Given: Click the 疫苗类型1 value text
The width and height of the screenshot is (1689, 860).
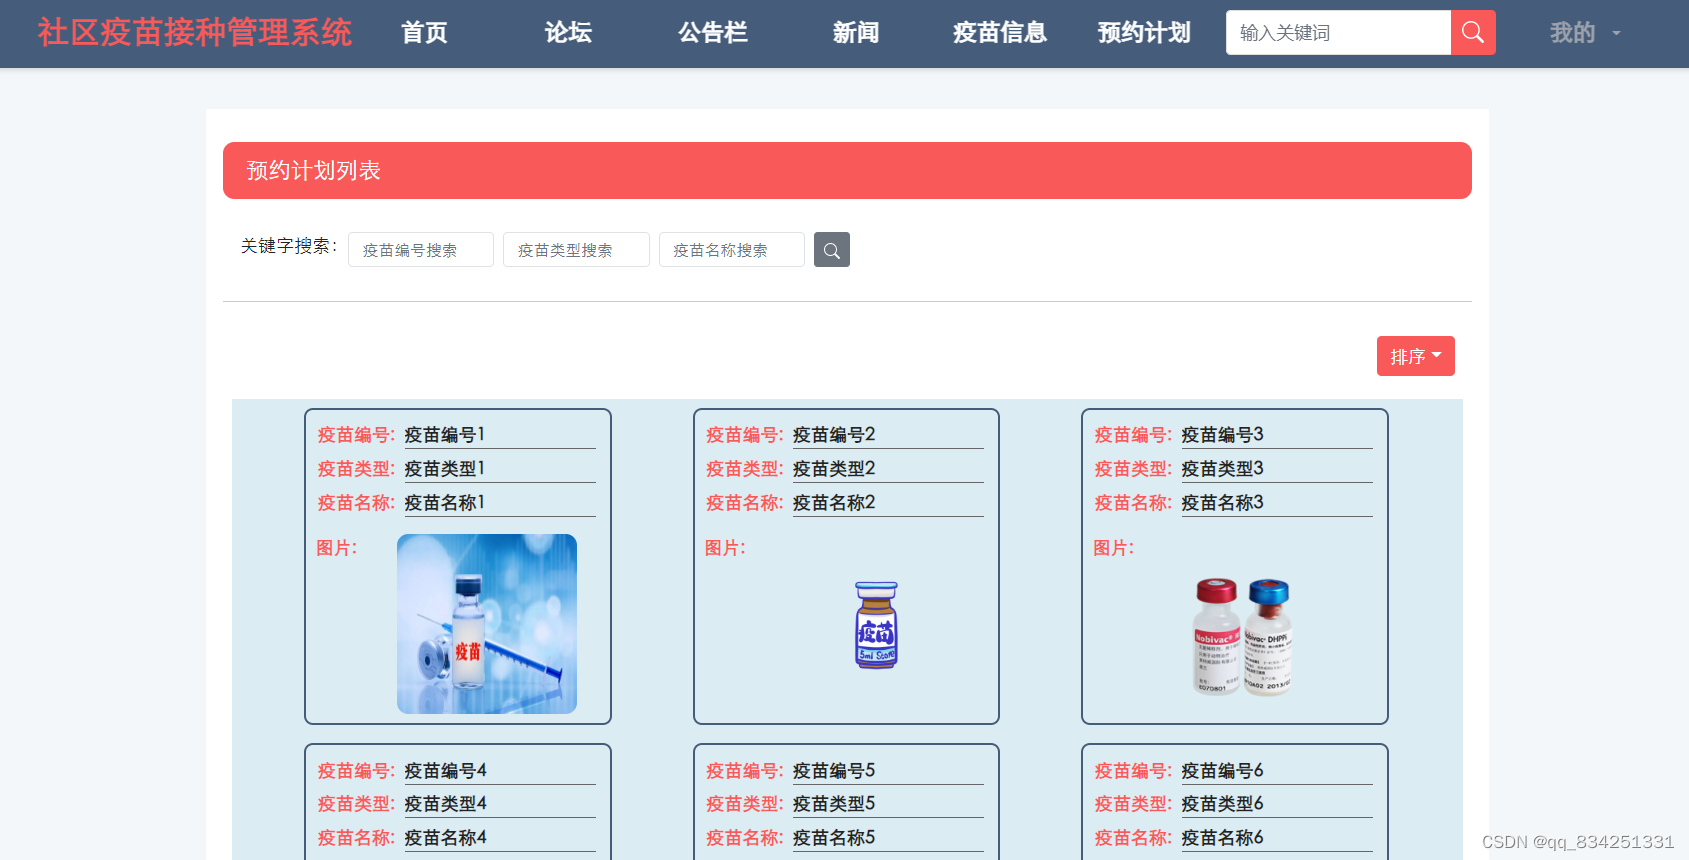Looking at the screenshot, I should [445, 469].
